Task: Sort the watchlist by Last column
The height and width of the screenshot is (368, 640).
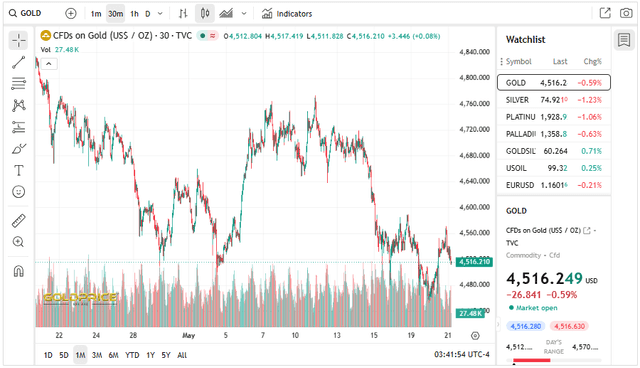Action: [x=560, y=62]
